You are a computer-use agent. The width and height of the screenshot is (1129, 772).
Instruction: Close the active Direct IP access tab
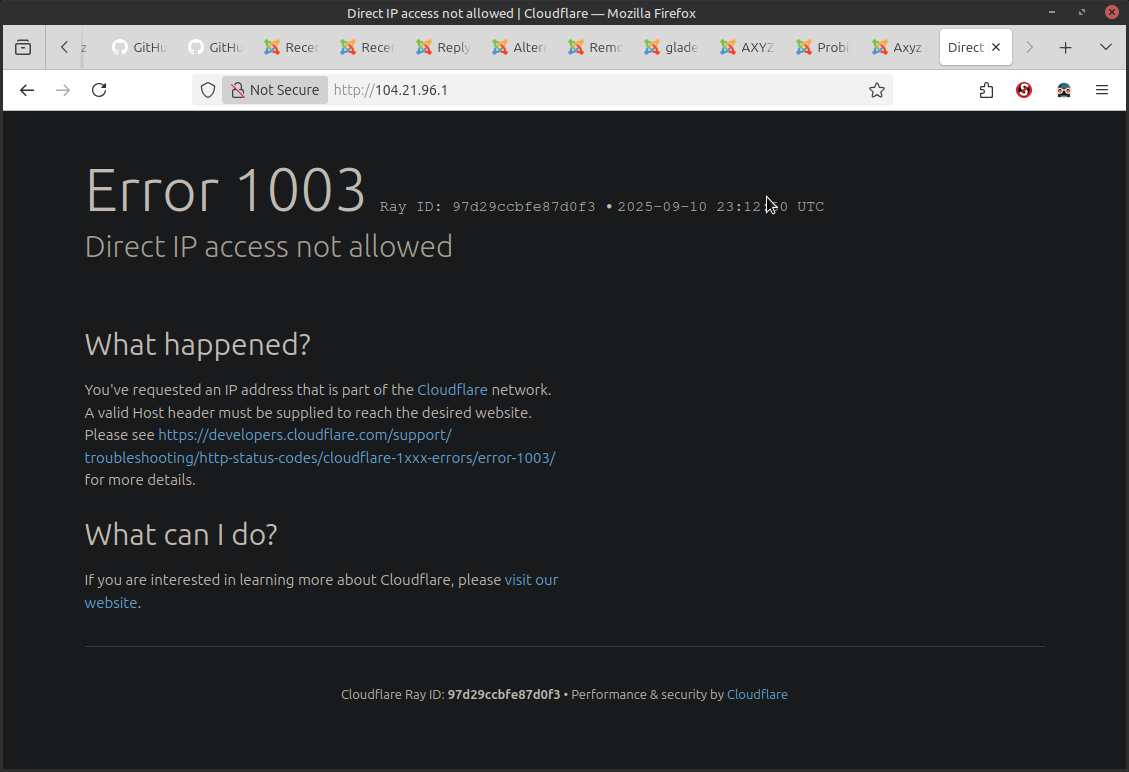[x=996, y=47]
